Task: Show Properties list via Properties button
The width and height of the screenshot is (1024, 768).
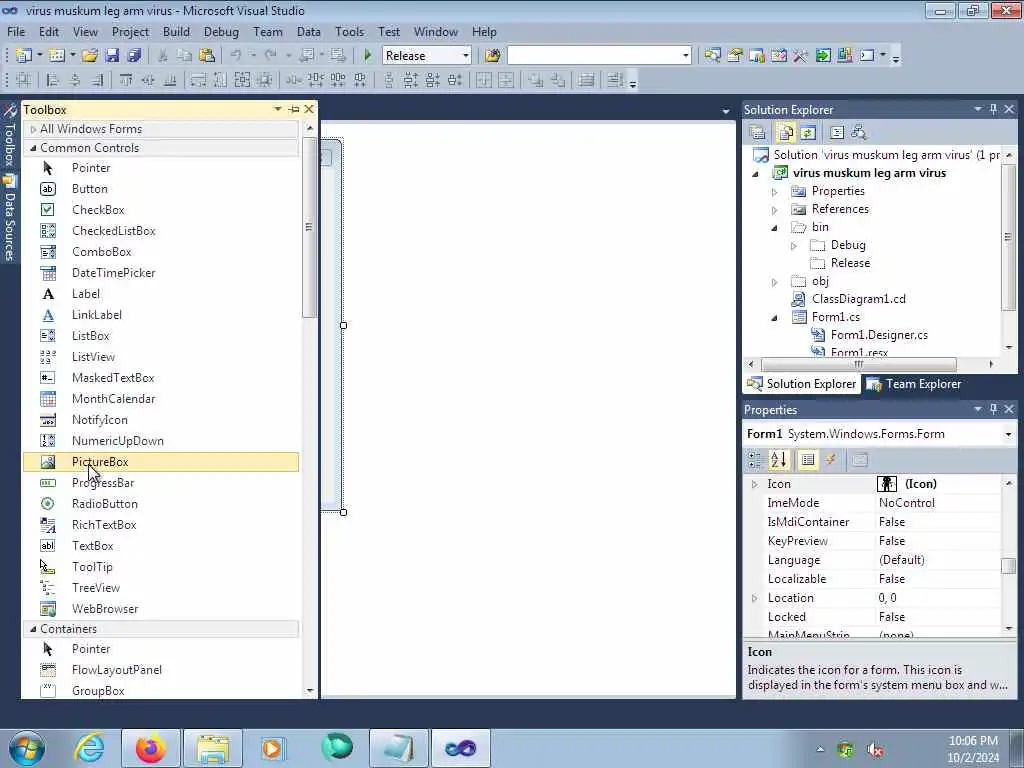Action: pyautogui.click(x=808, y=460)
